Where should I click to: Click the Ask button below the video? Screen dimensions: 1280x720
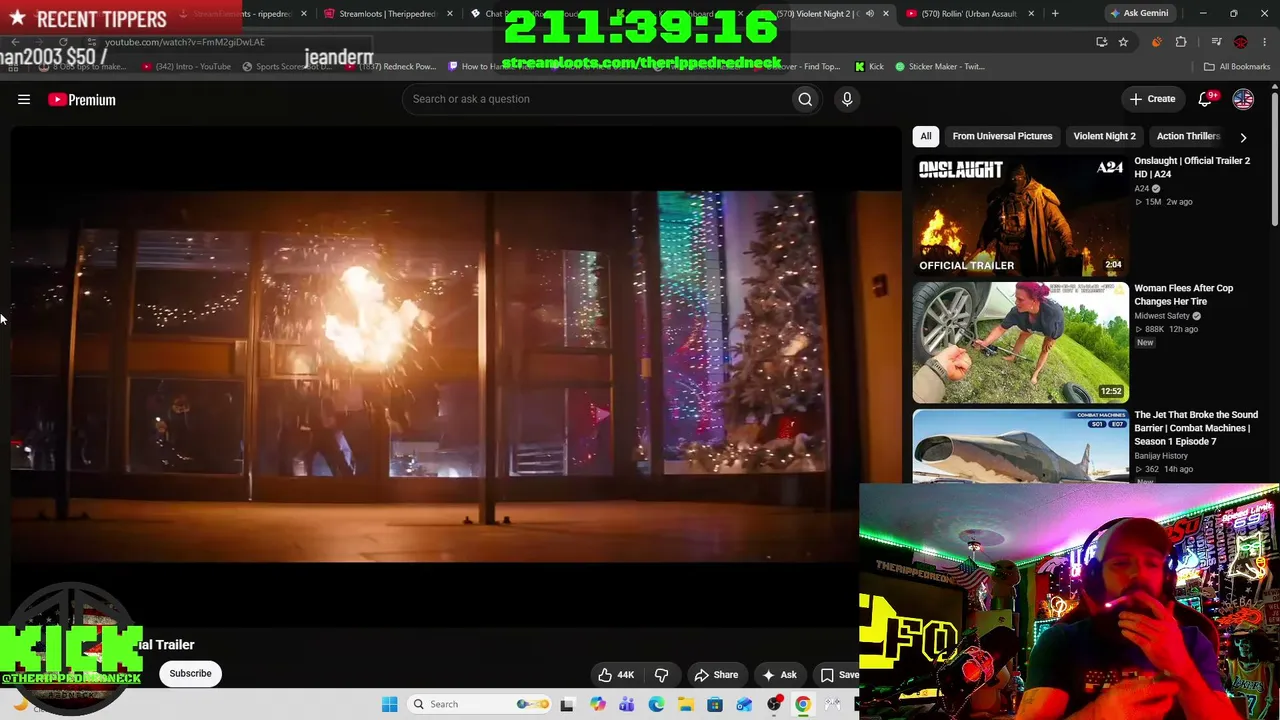(x=778, y=675)
